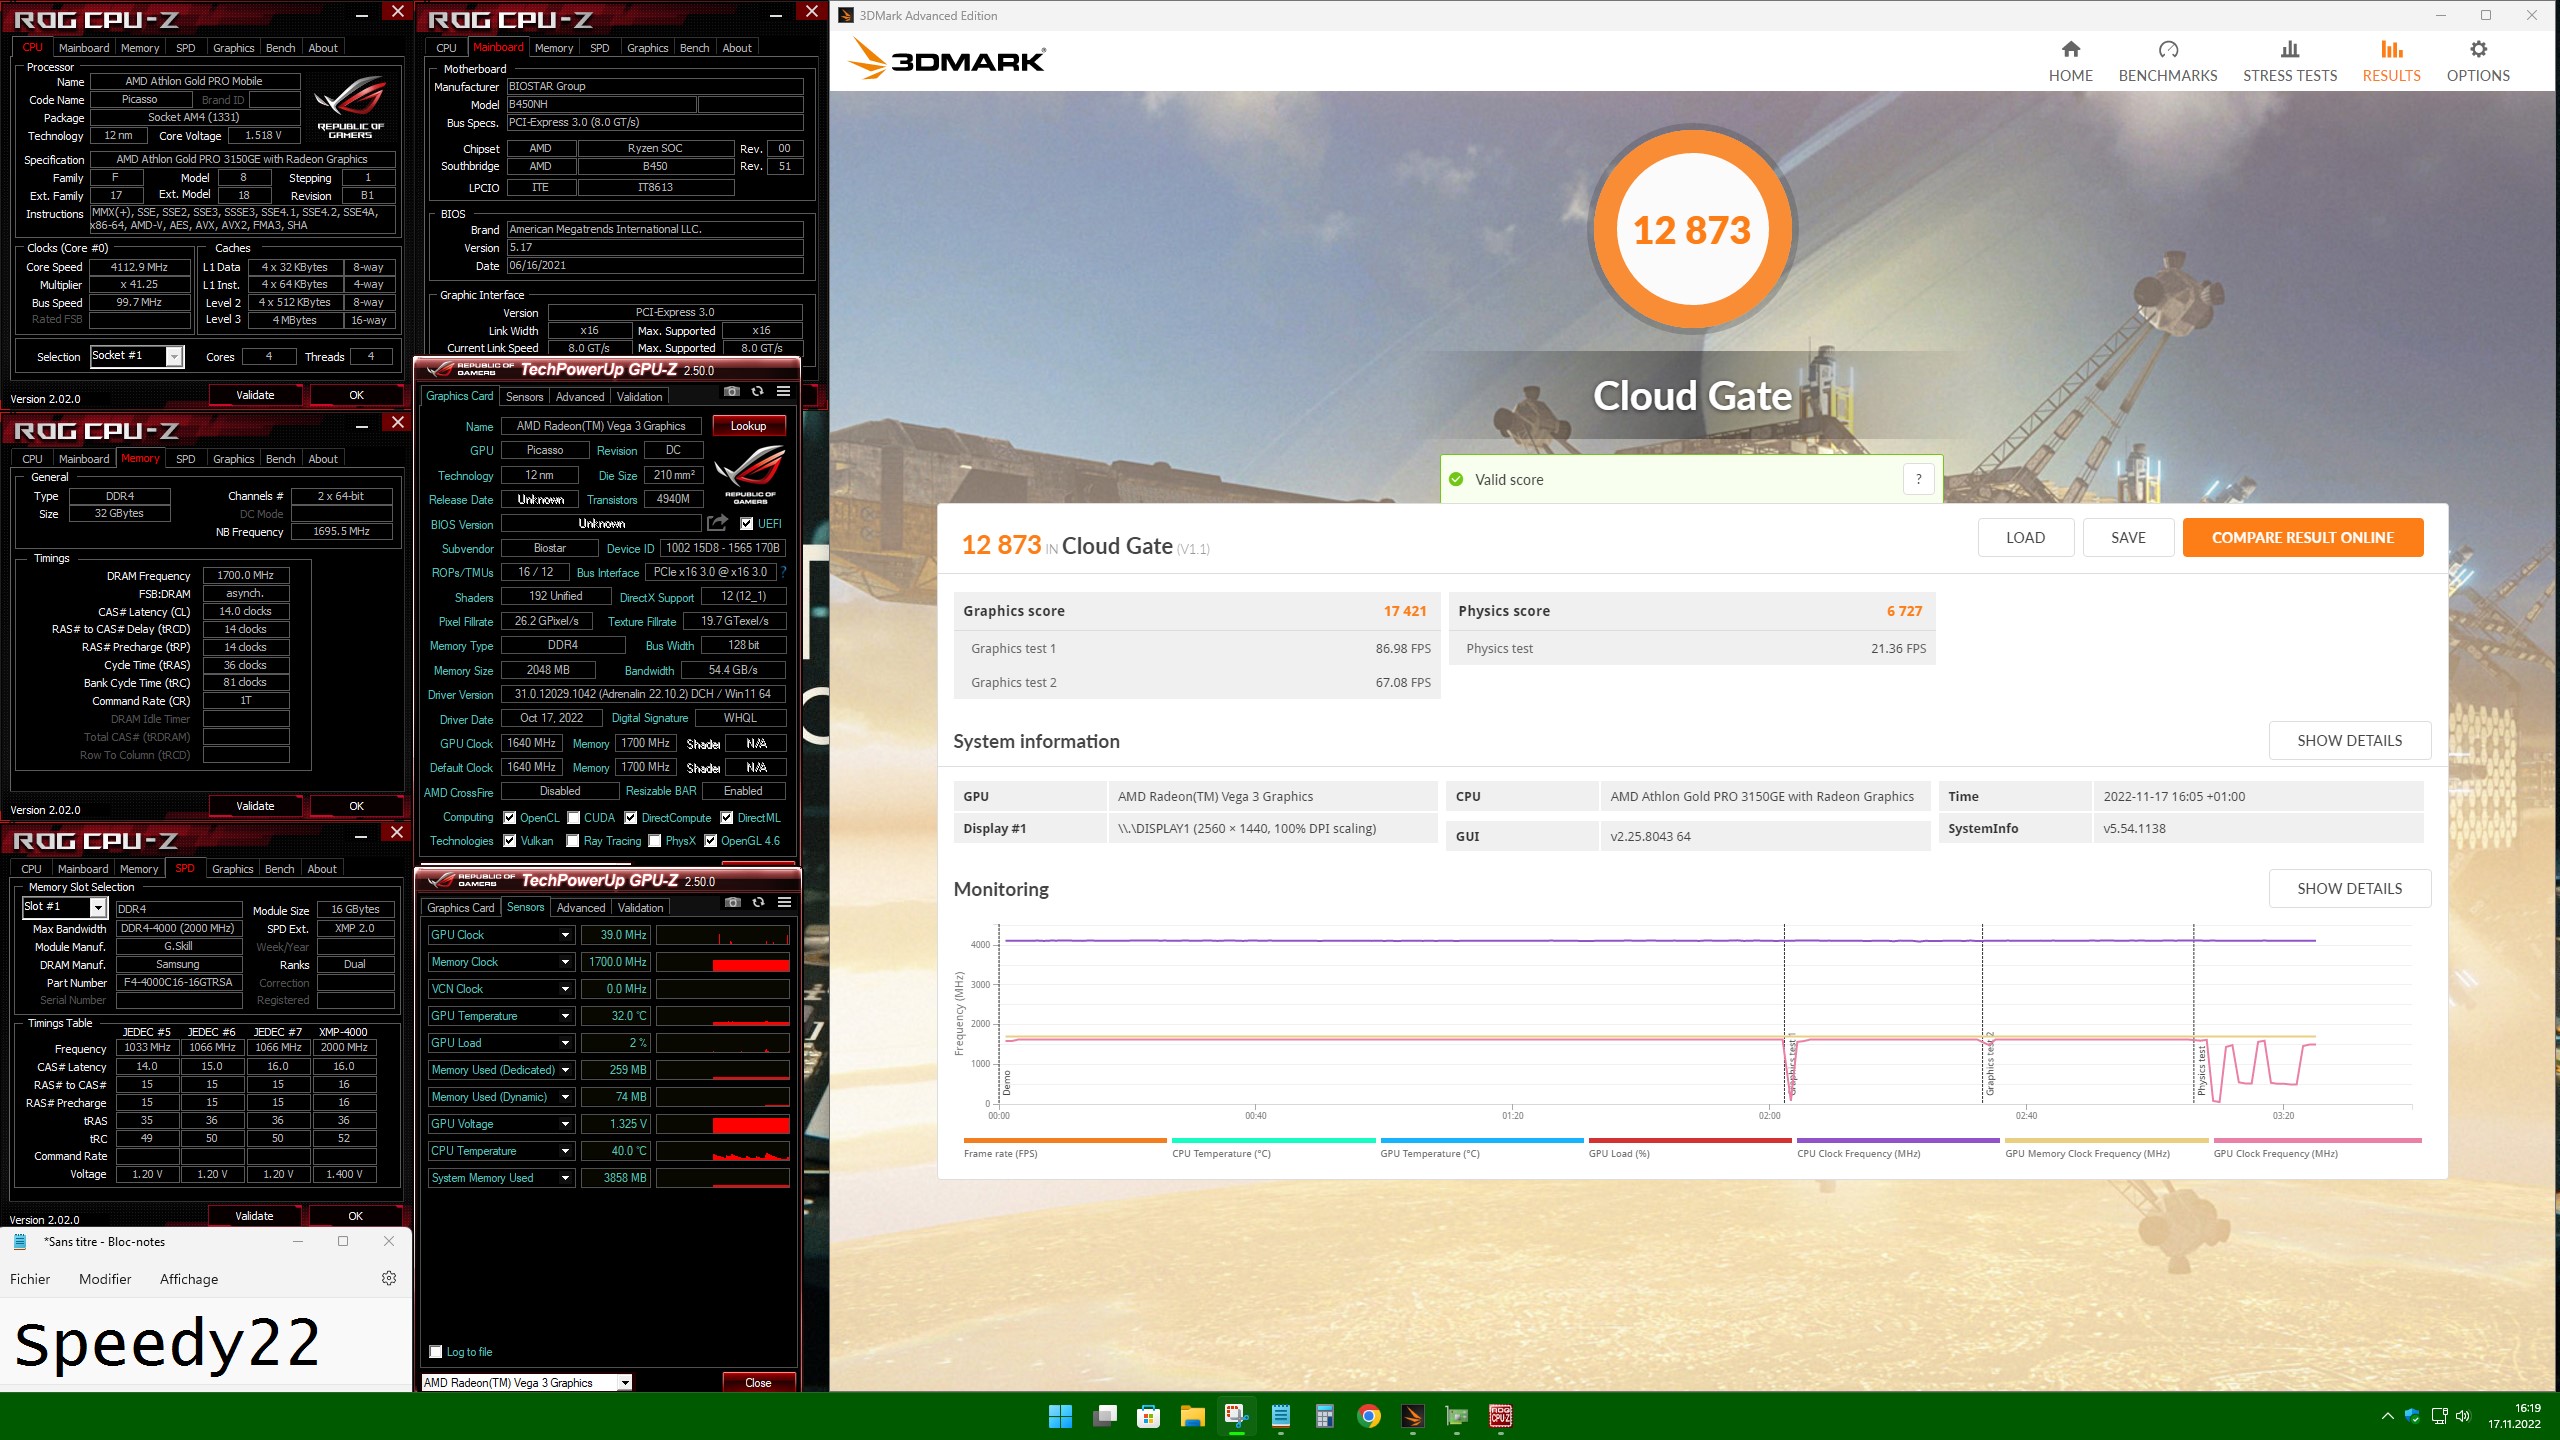The width and height of the screenshot is (2560, 1440).
Task: Click the camera icon in the GPU-Z Sensors window
Action: (x=733, y=903)
